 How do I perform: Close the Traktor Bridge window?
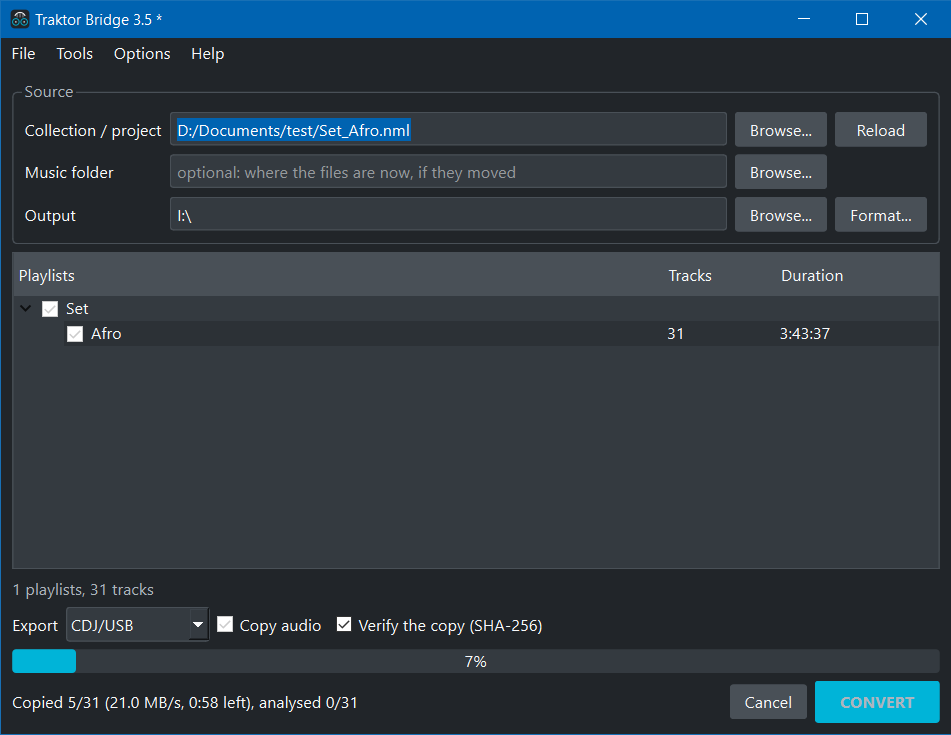click(x=920, y=19)
